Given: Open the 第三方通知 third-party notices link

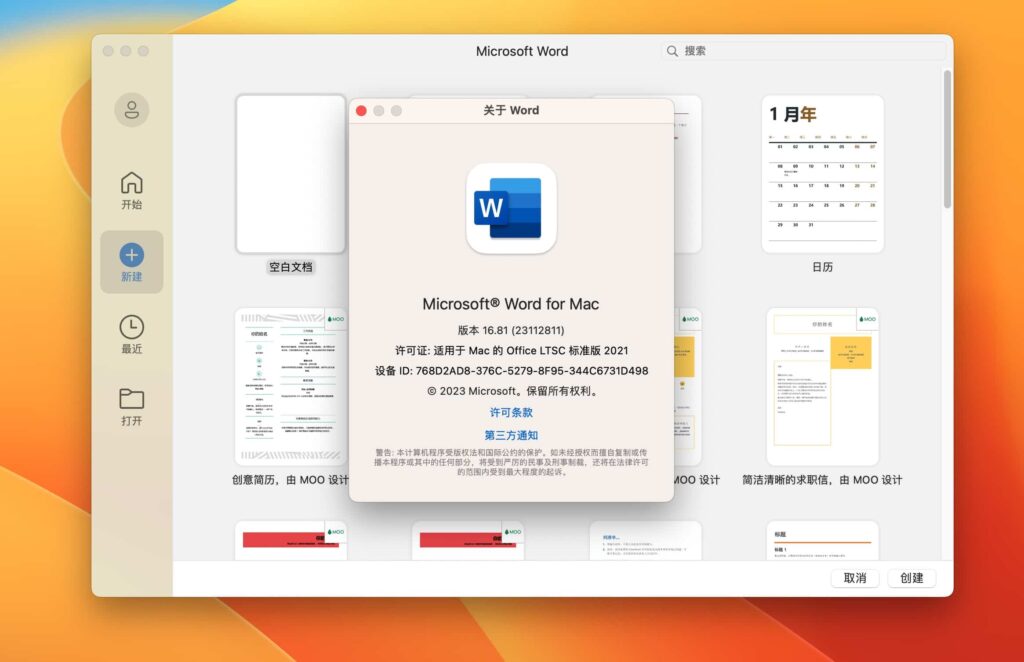Looking at the screenshot, I should [511, 435].
